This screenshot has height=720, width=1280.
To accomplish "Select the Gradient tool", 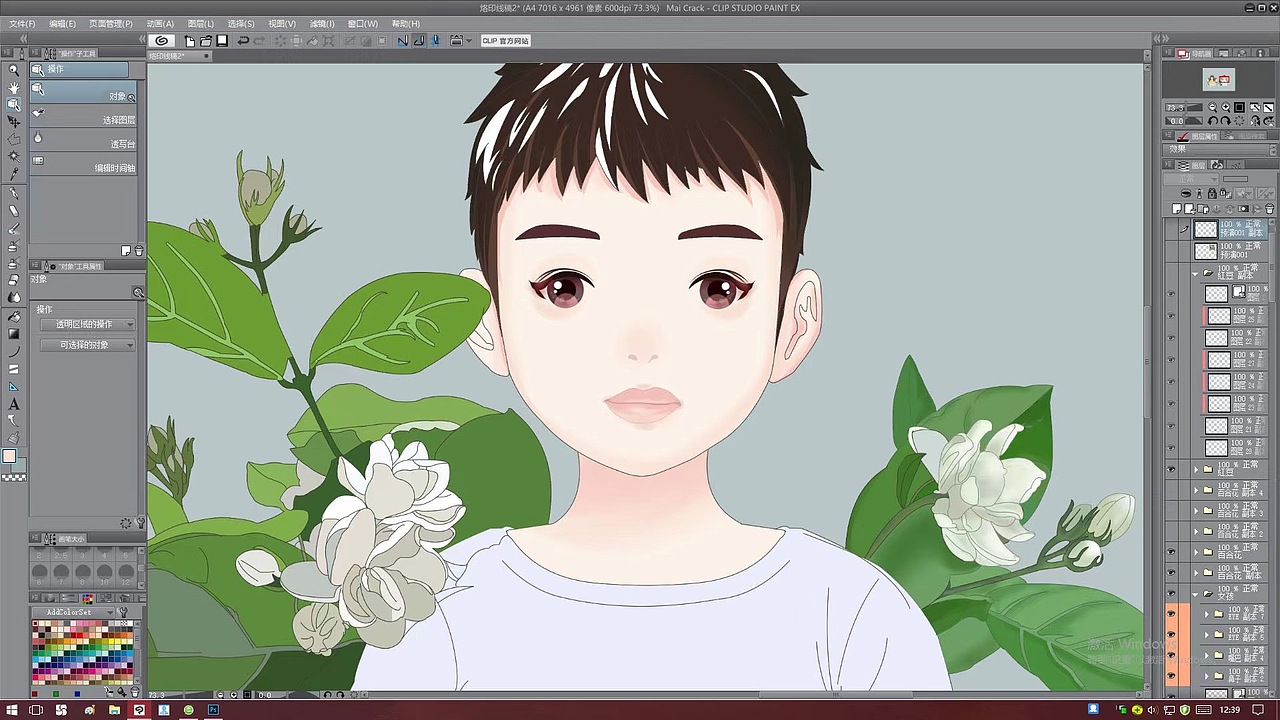I will [14, 333].
